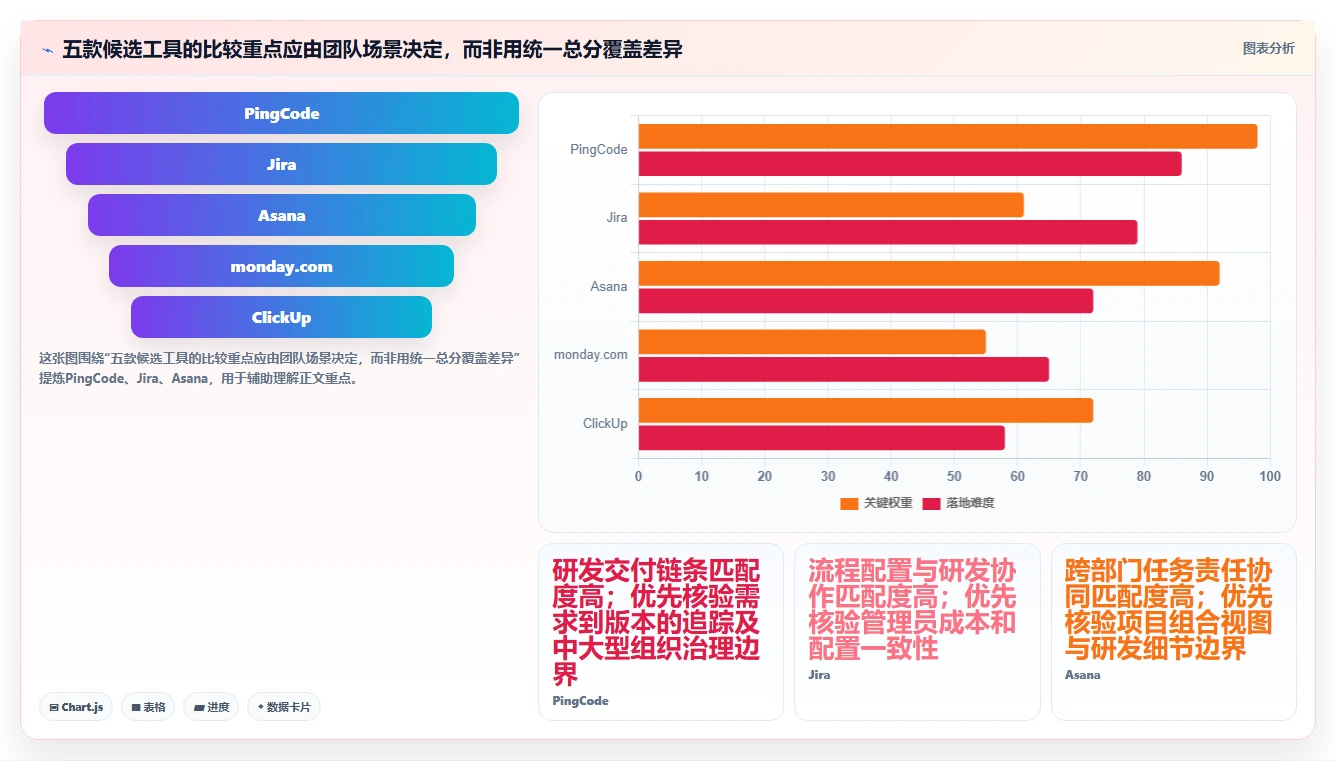Click the description paragraph below the funnel

(280, 368)
